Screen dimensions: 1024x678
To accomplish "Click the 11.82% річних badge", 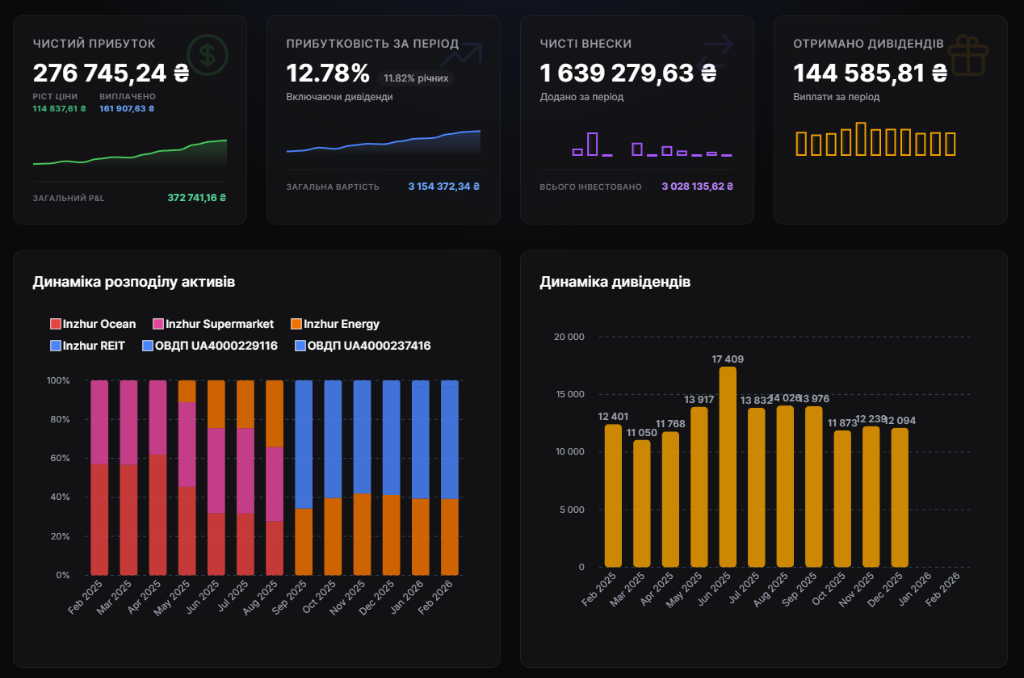I will (x=416, y=78).
